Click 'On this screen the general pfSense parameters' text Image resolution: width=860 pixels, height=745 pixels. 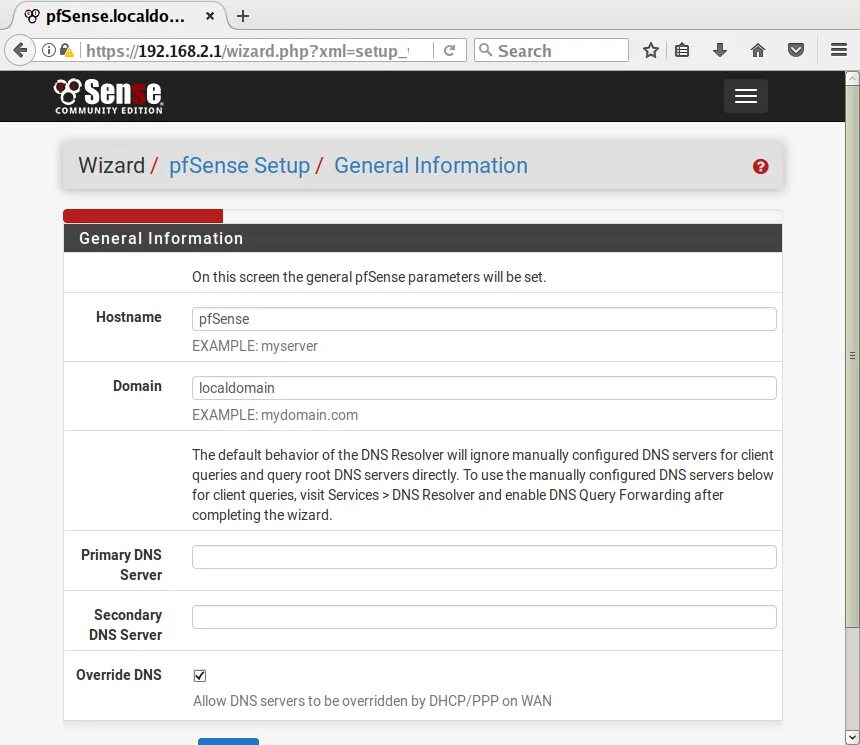pyautogui.click(x=369, y=277)
